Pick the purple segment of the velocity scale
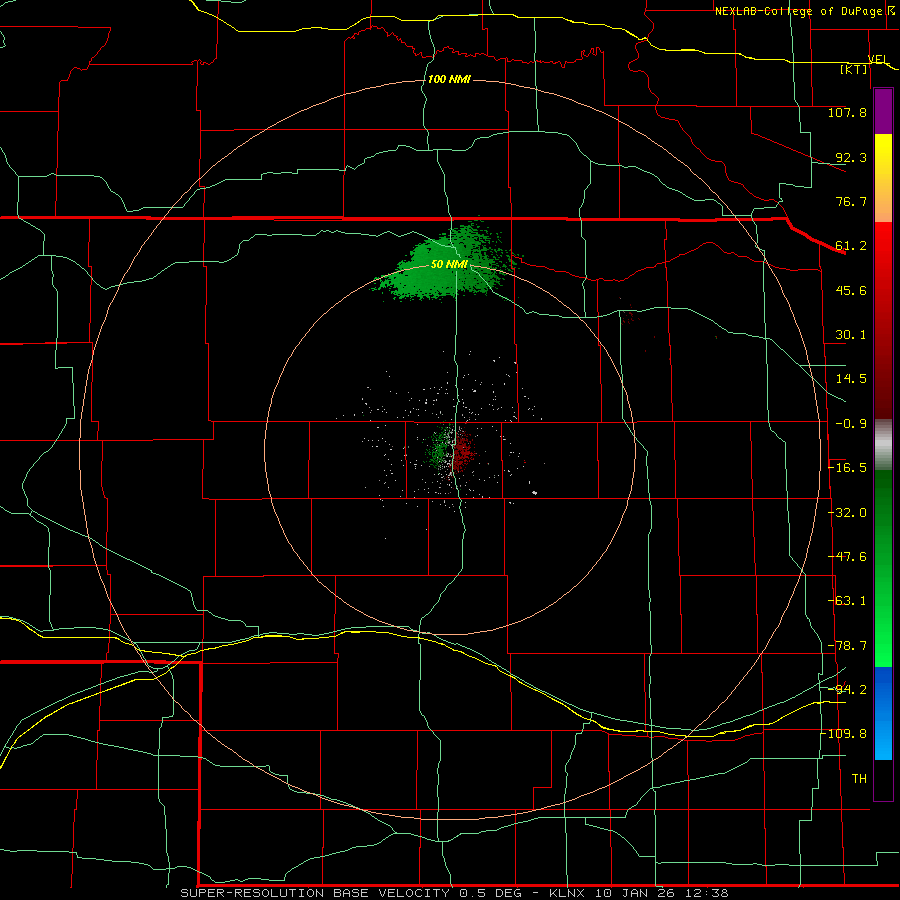Viewport: 900px width, 900px height. (x=883, y=111)
